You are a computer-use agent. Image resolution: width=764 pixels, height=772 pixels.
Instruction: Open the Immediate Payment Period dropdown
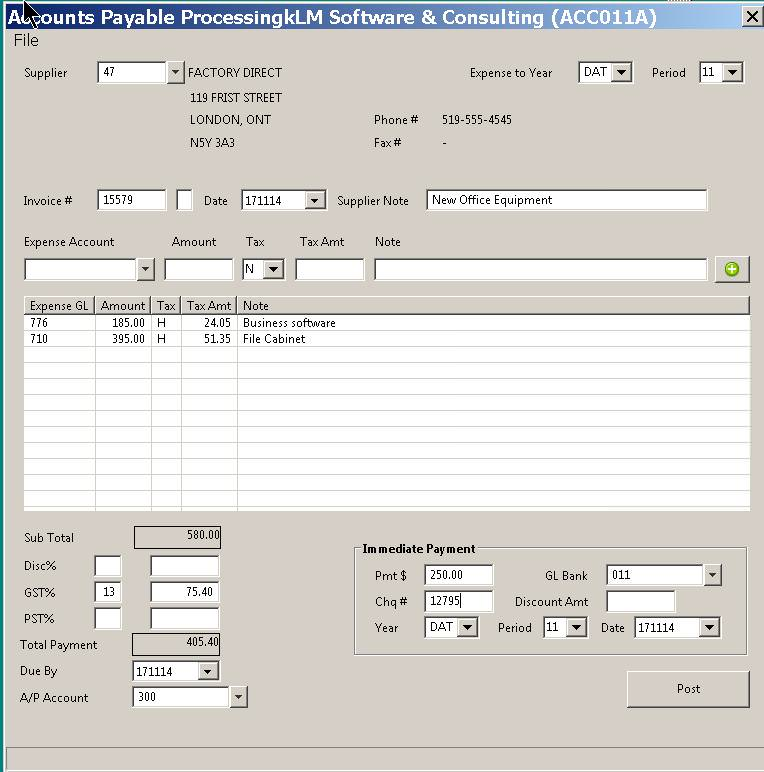[x=576, y=627]
